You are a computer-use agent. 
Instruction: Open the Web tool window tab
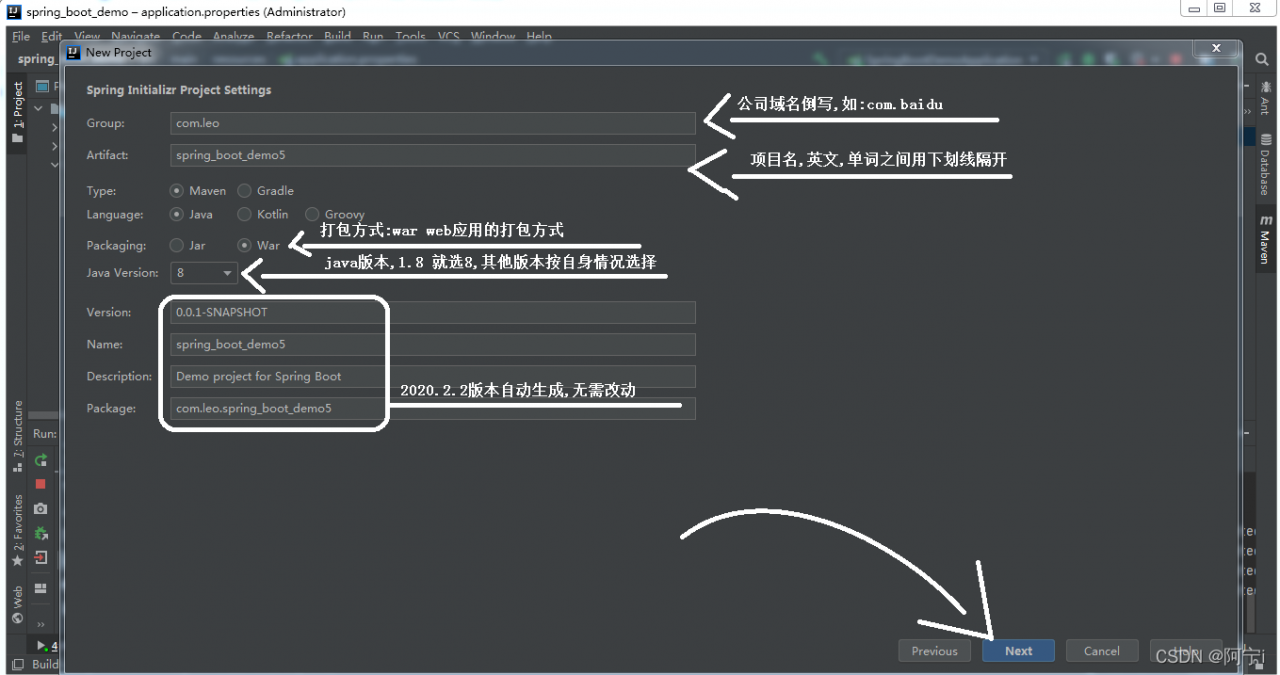17,605
